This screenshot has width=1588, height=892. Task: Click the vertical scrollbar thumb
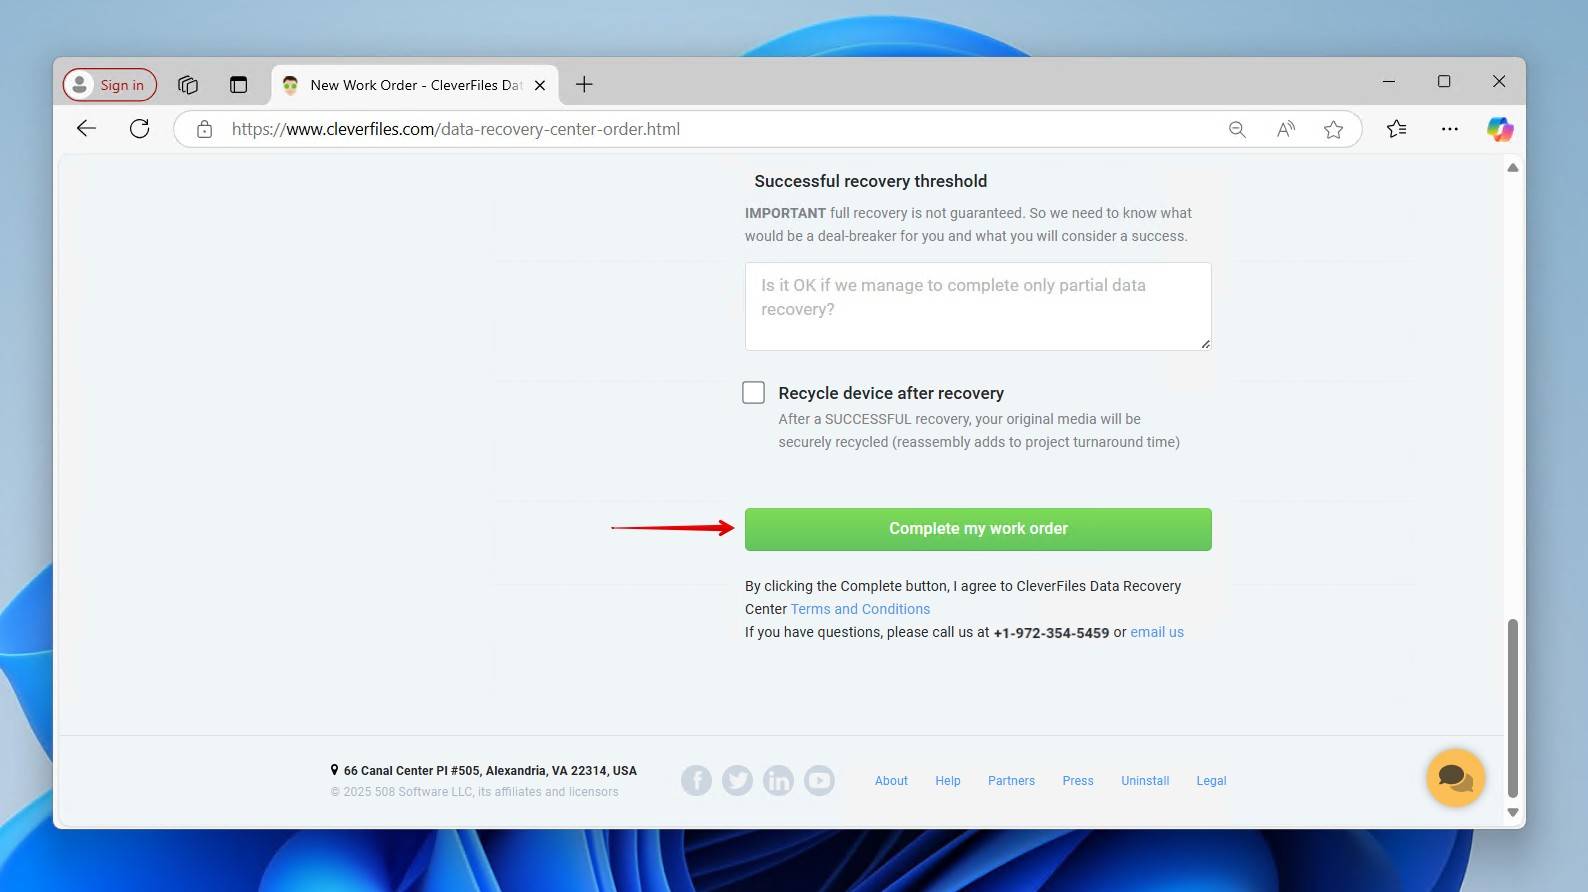[1513, 708]
